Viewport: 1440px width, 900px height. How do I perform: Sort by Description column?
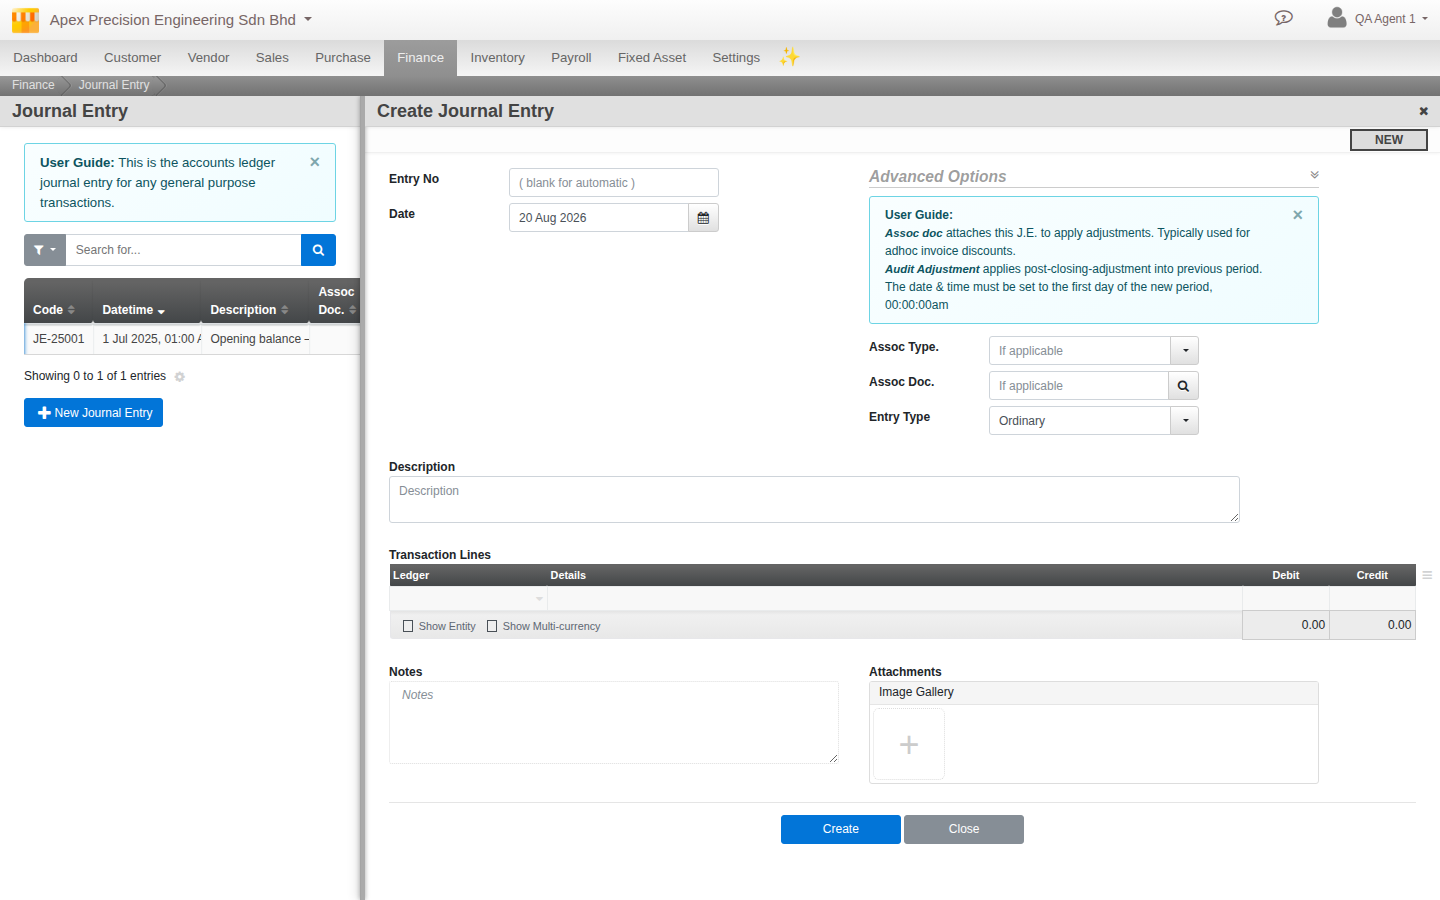tap(249, 310)
